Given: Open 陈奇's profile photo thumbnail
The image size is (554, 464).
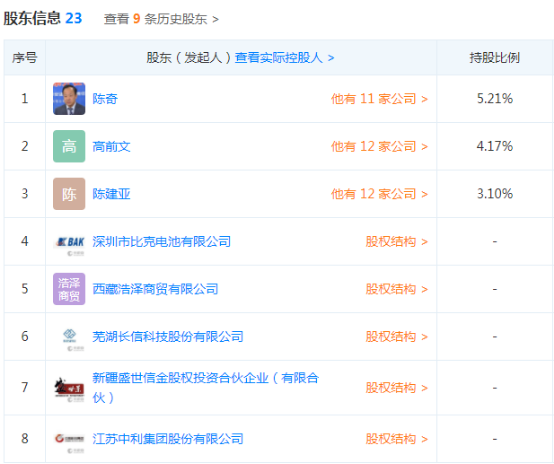Looking at the screenshot, I should pyautogui.click(x=69, y=99).
